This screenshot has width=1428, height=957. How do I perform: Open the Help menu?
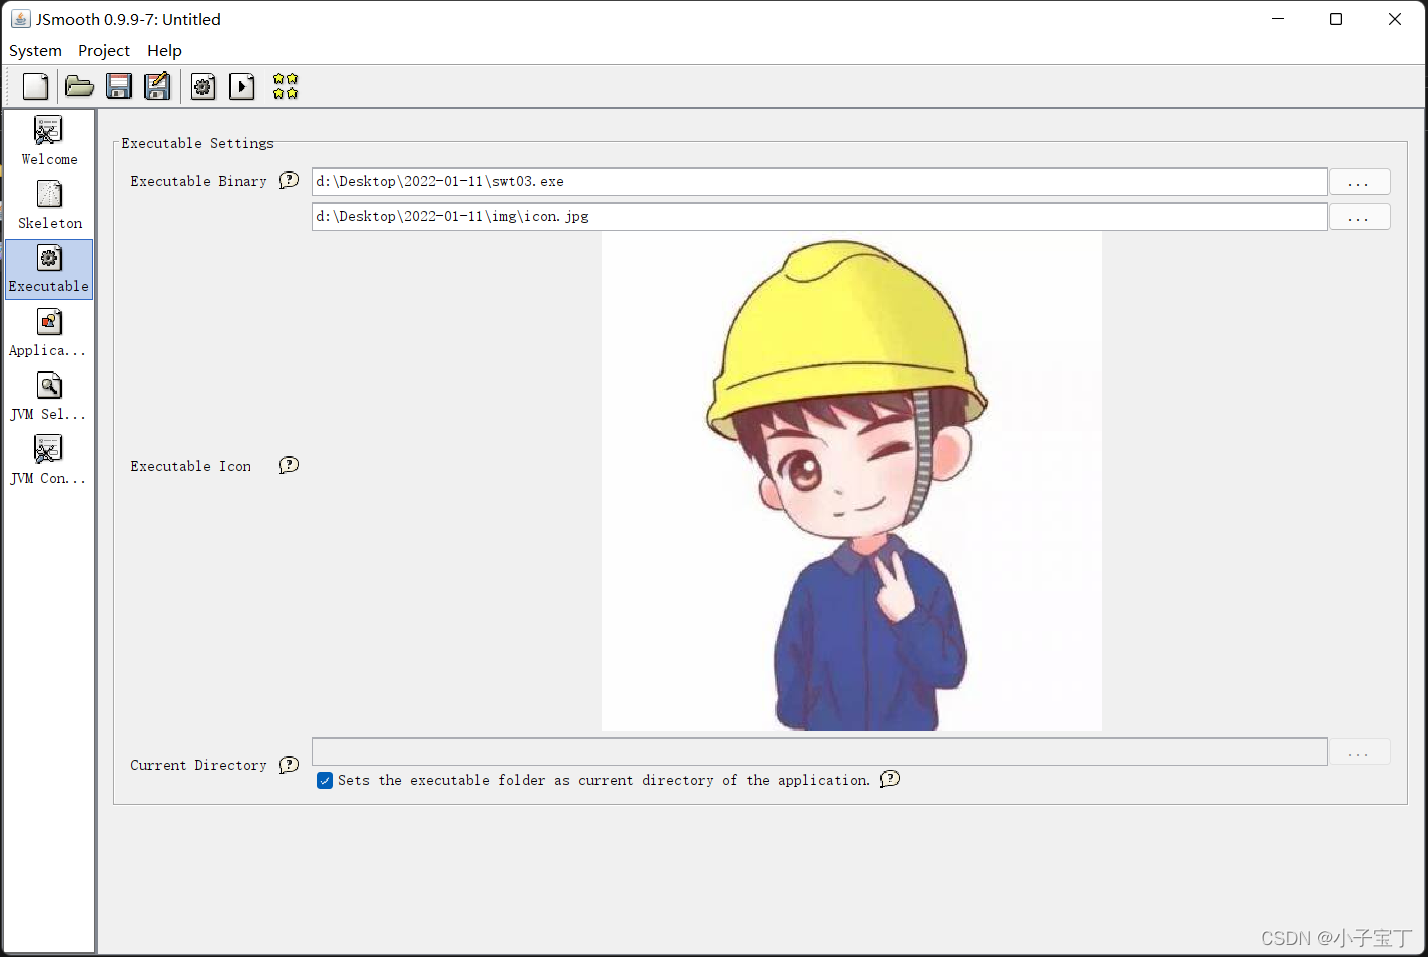[x=164, y=50]
